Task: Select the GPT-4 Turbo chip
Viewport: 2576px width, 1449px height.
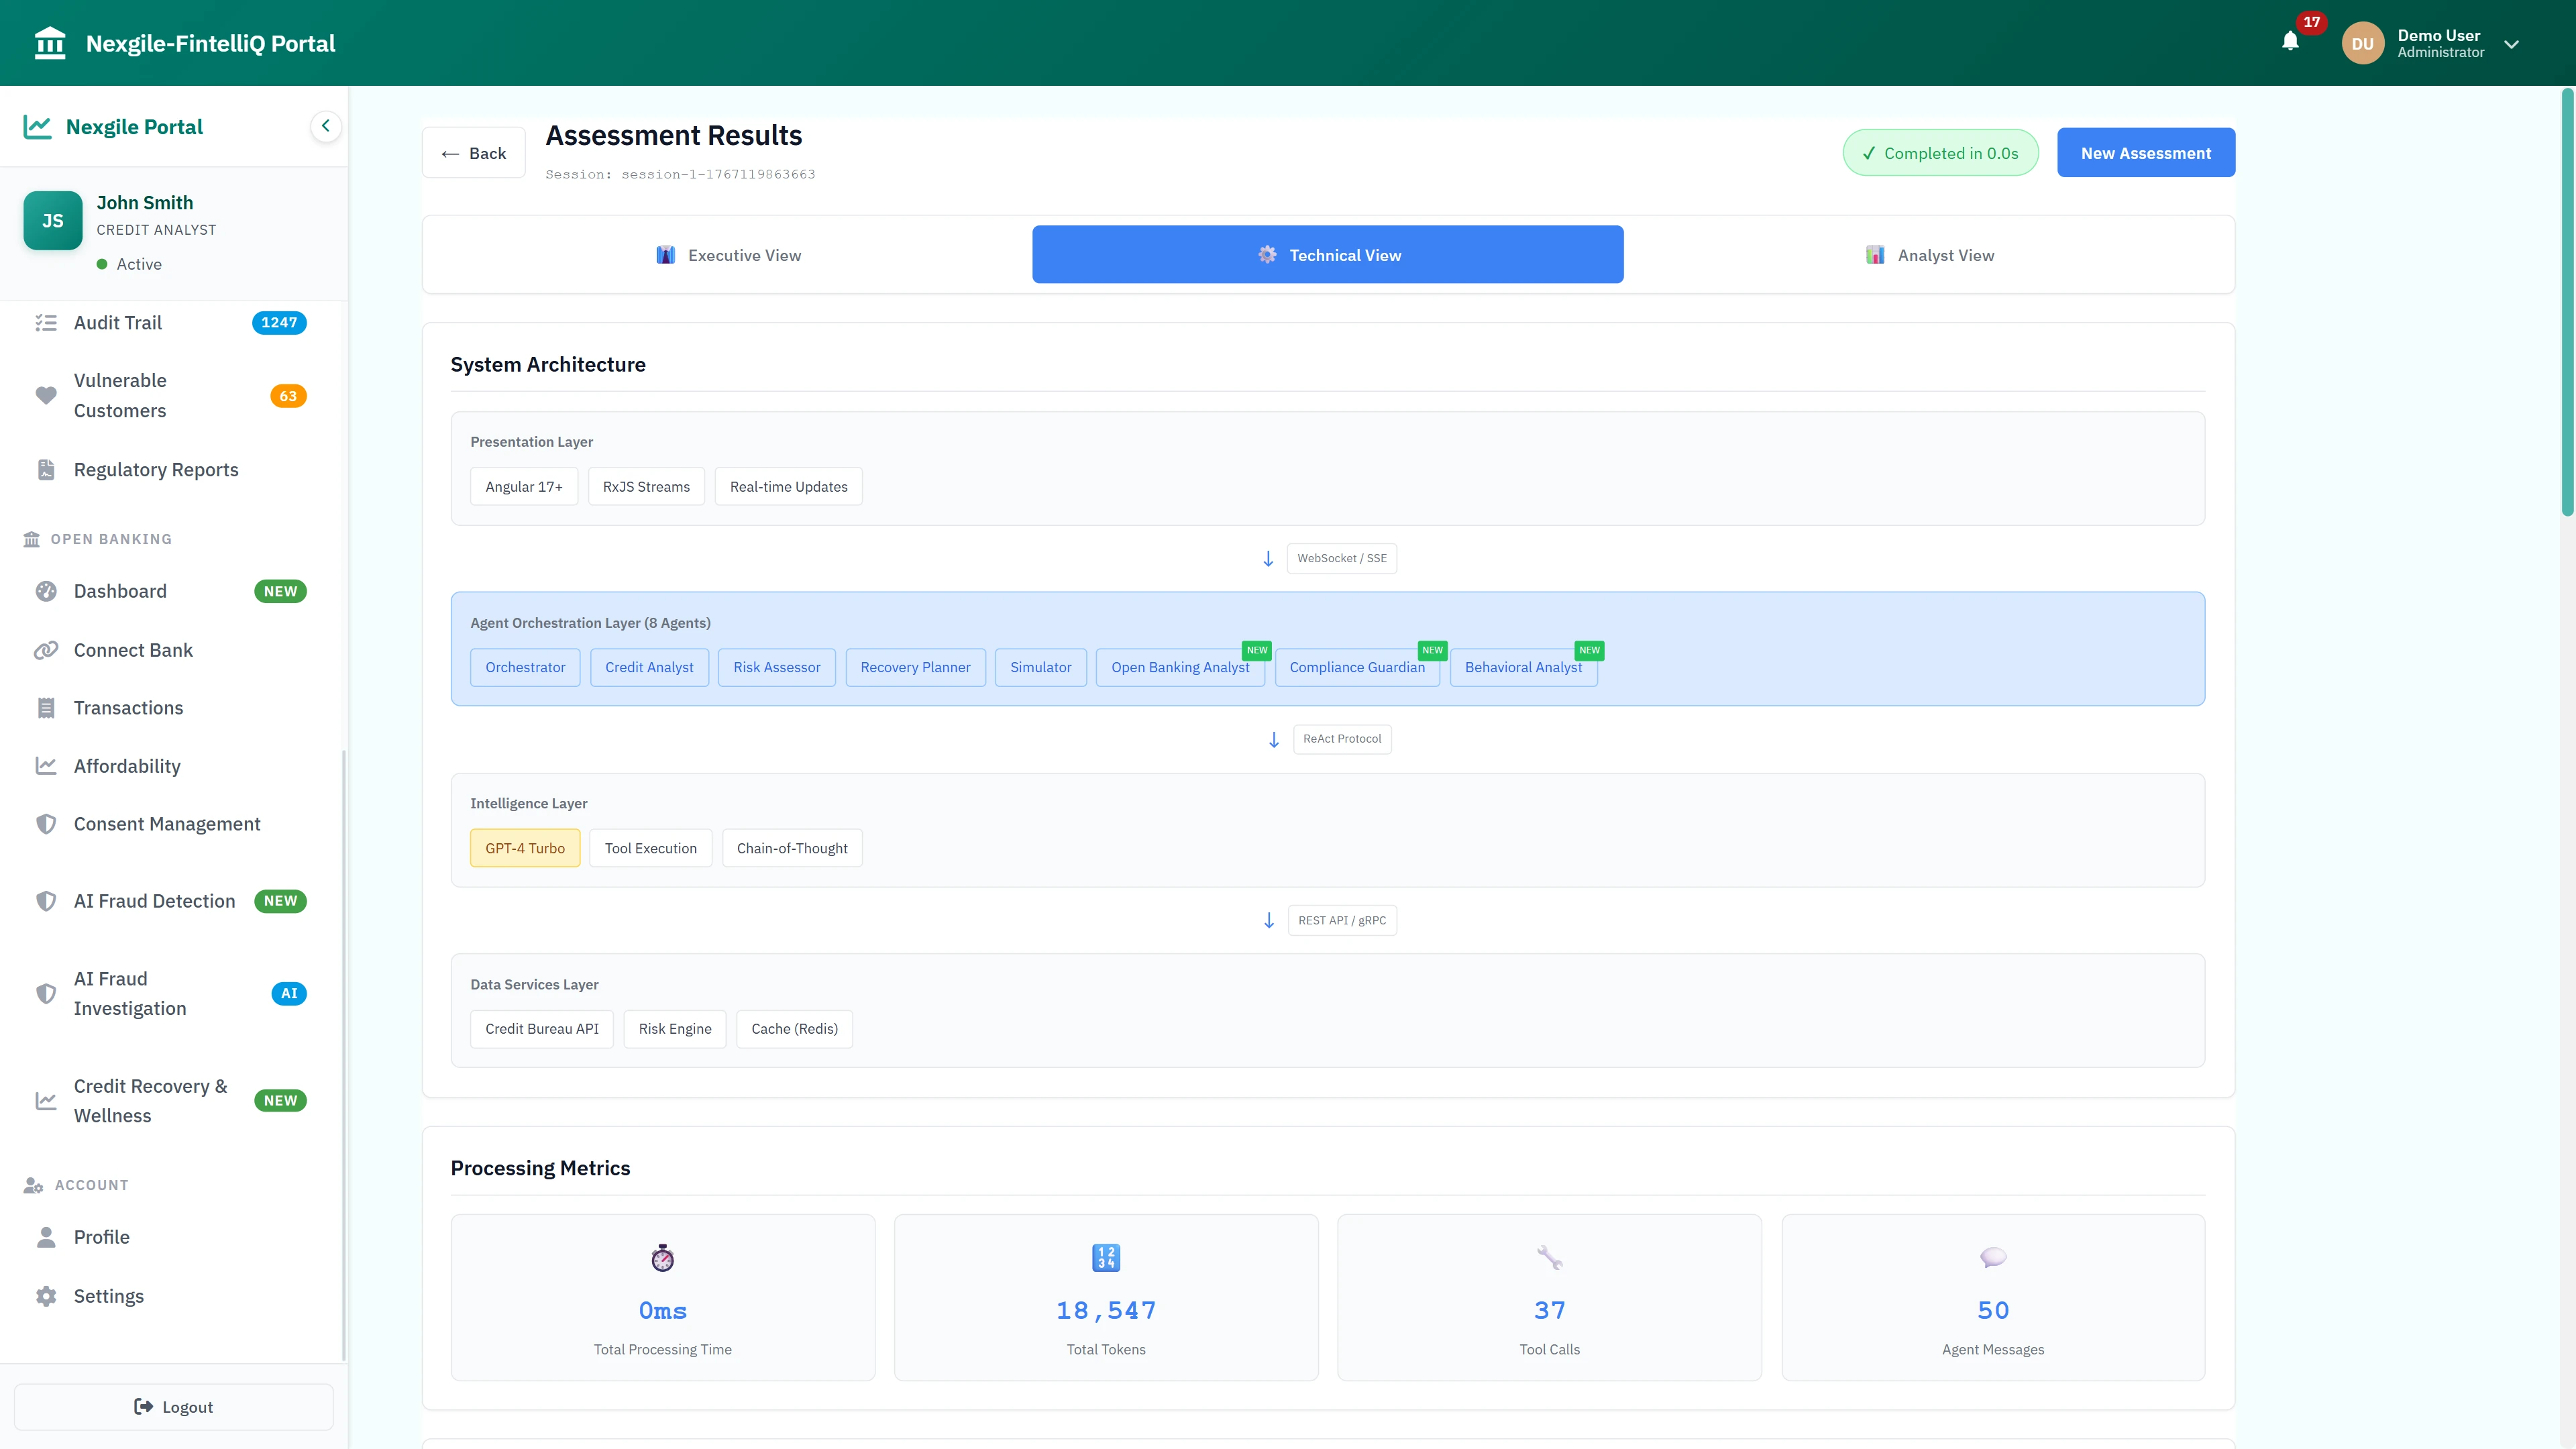Action: click(524, 848)
